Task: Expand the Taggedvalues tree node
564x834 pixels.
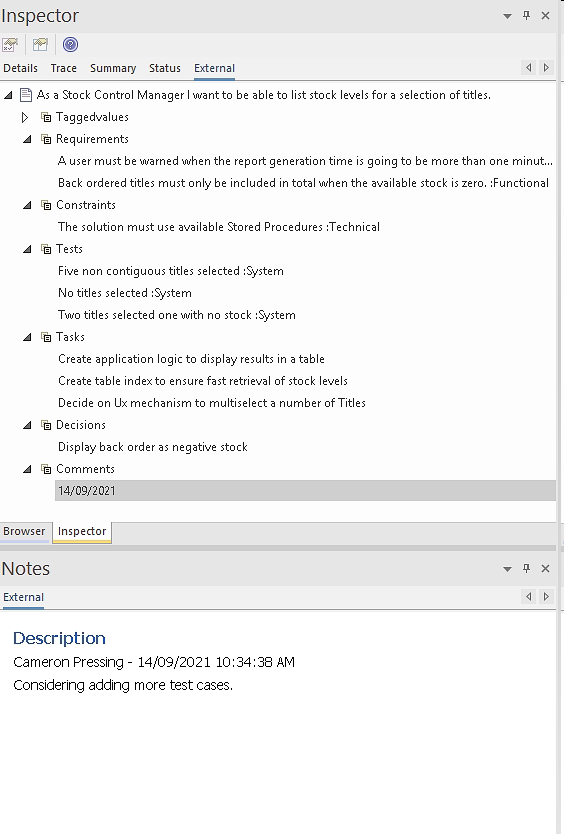Action: click(x=25, y=118)
